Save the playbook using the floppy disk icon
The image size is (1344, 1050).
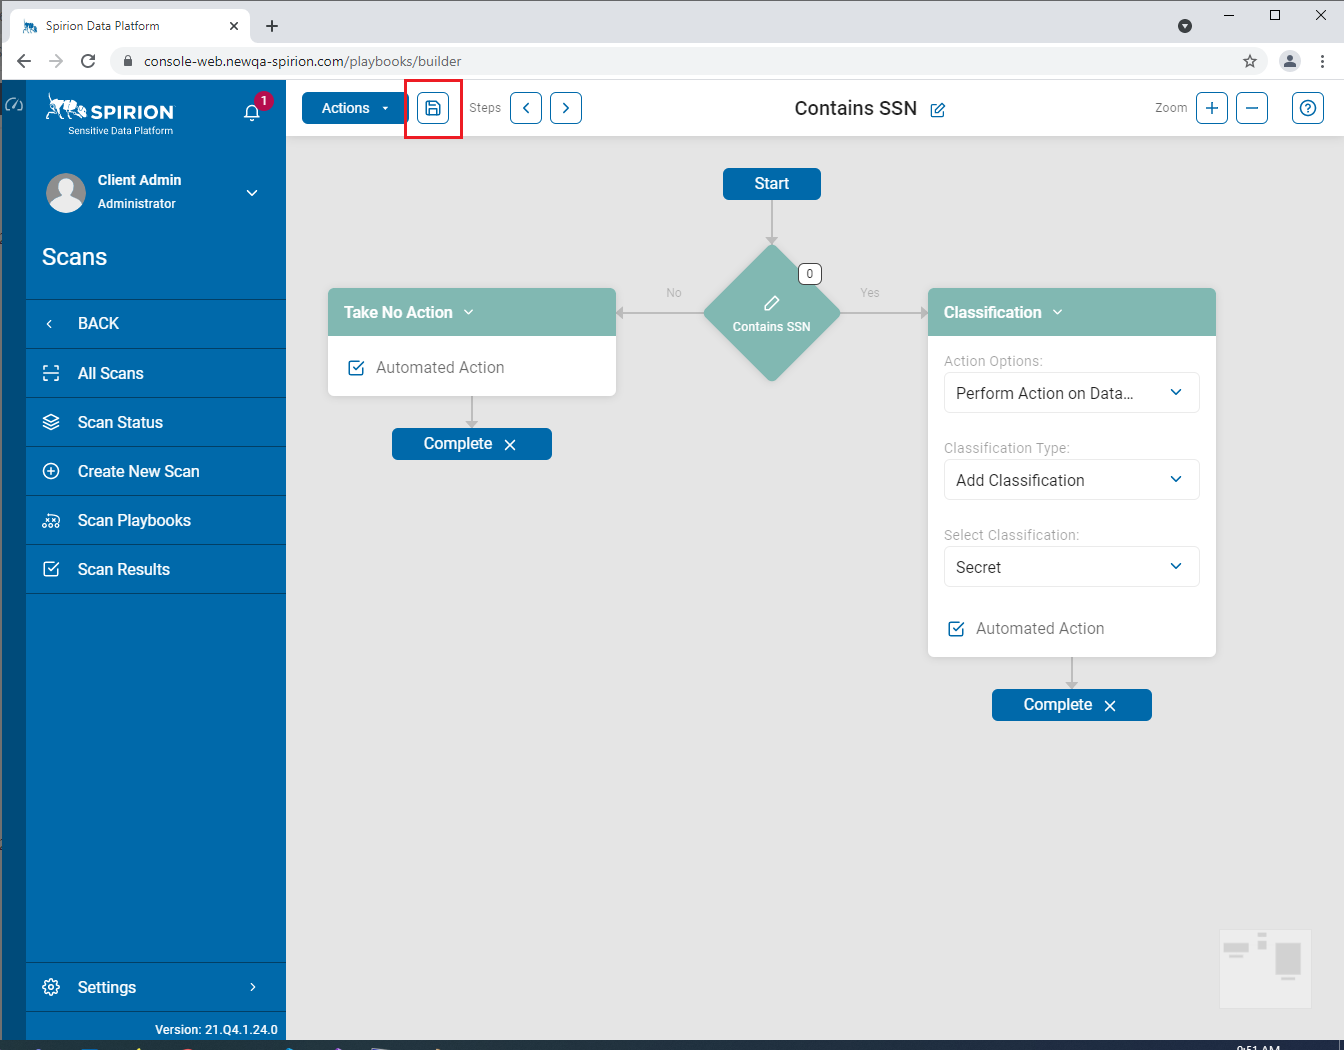pos(433,108)
